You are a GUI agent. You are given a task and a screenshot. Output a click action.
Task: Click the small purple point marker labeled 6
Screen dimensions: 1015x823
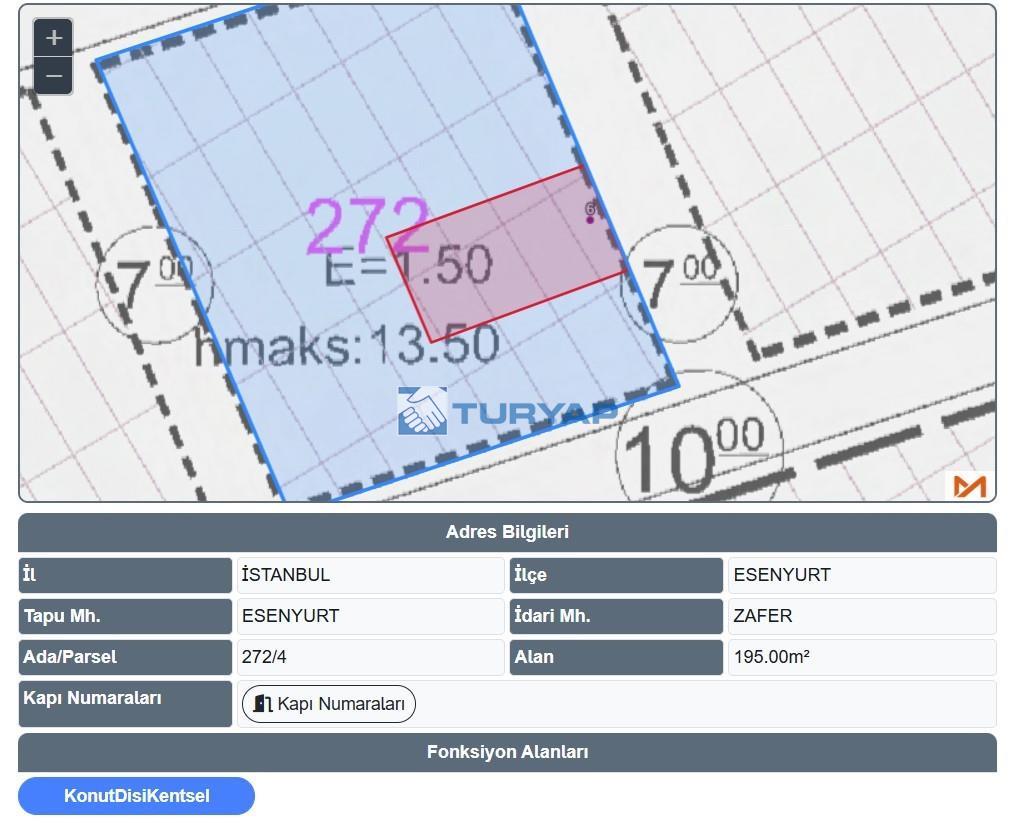tap(590, 218)
